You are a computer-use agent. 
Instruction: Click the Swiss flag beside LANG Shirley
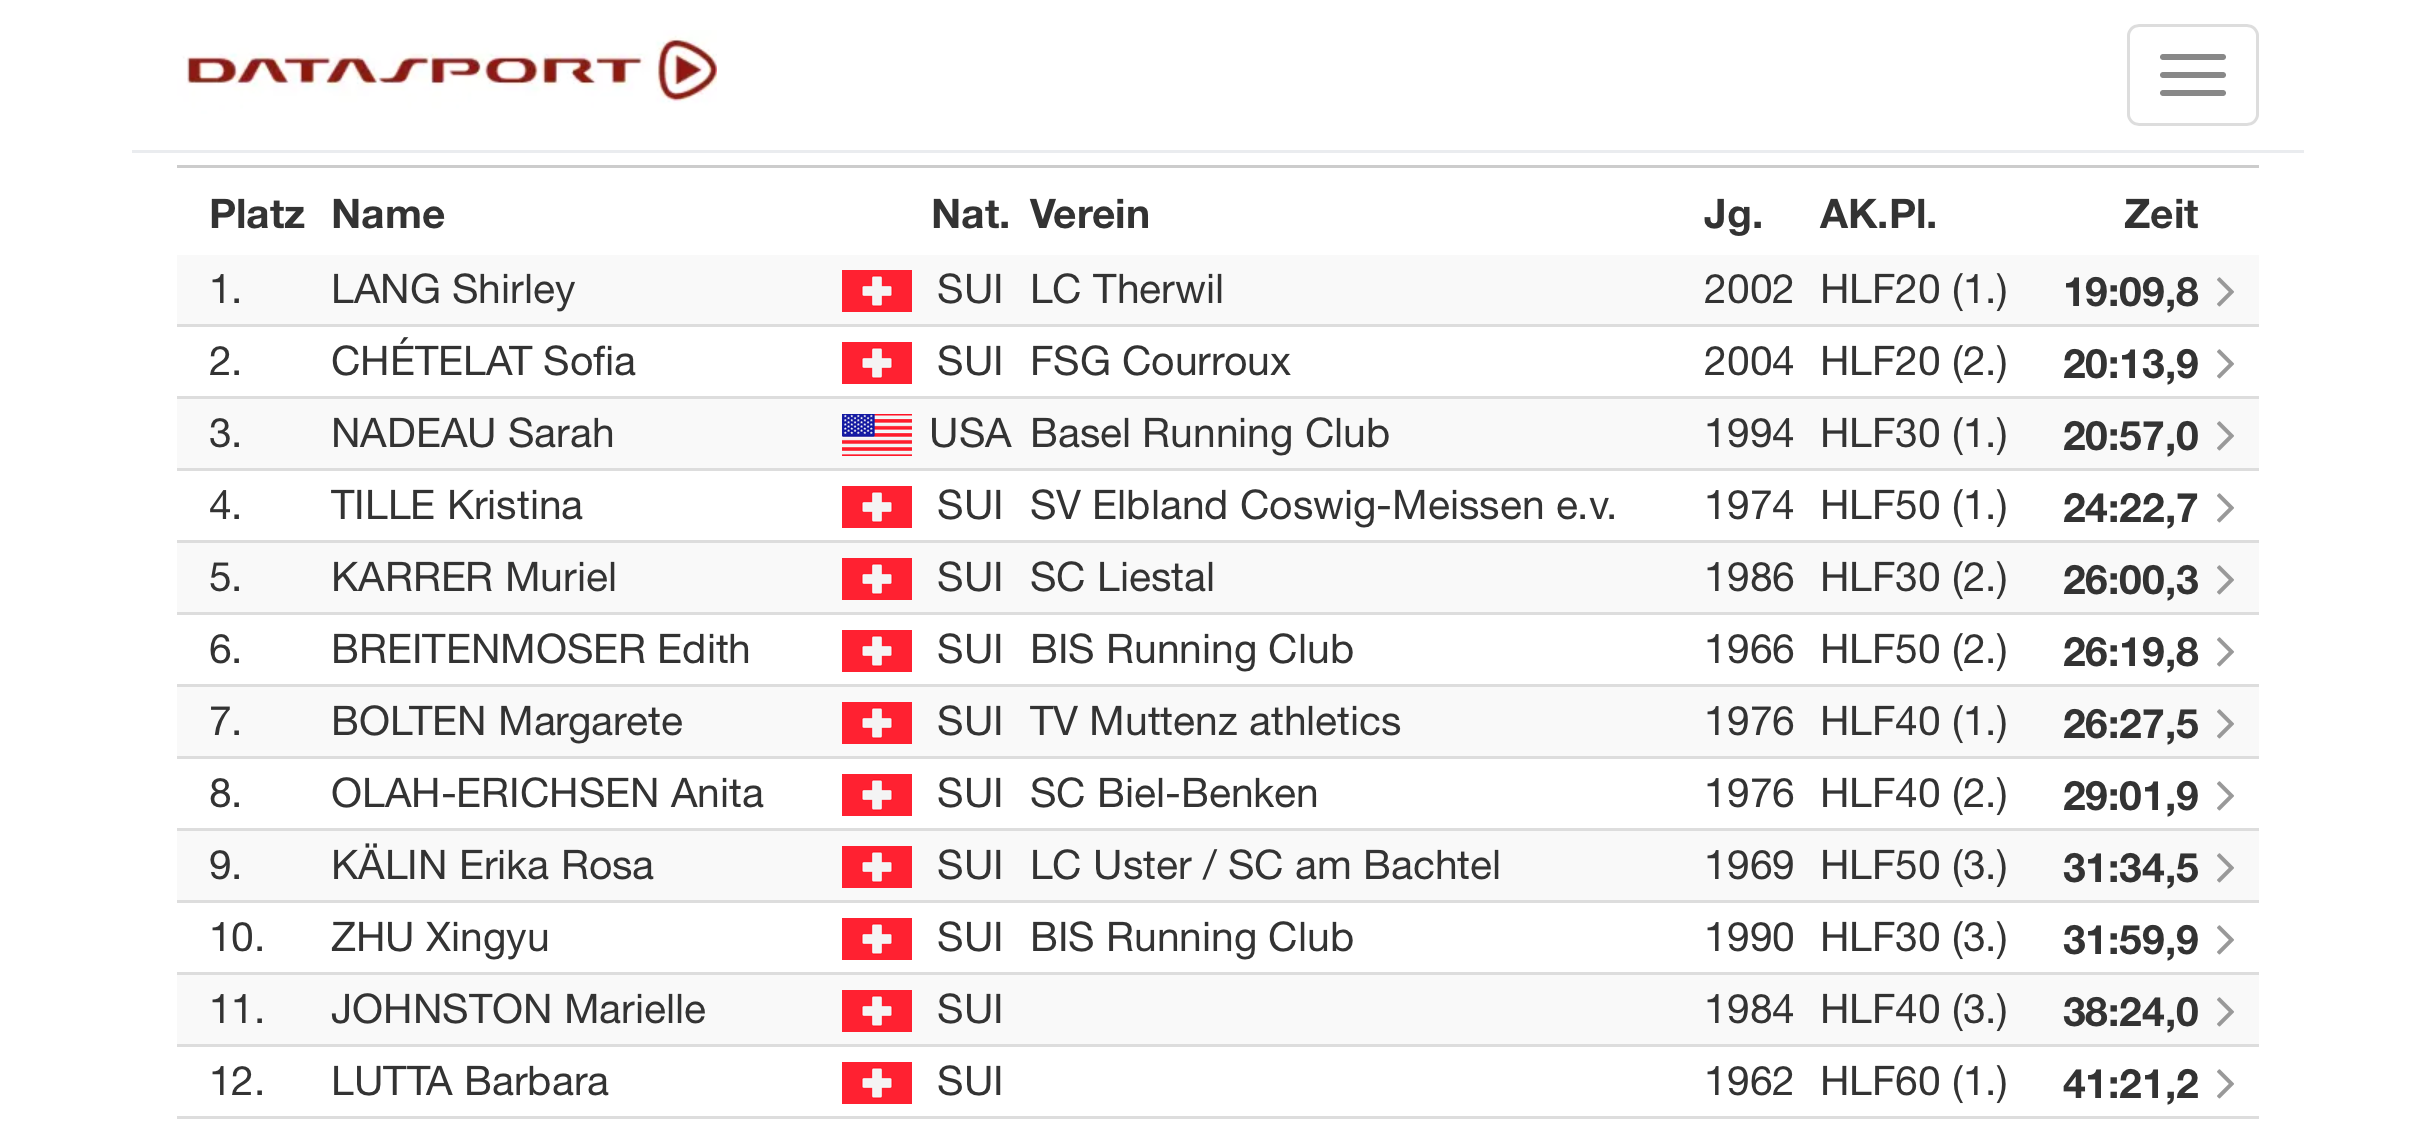(x=876, y=291)
